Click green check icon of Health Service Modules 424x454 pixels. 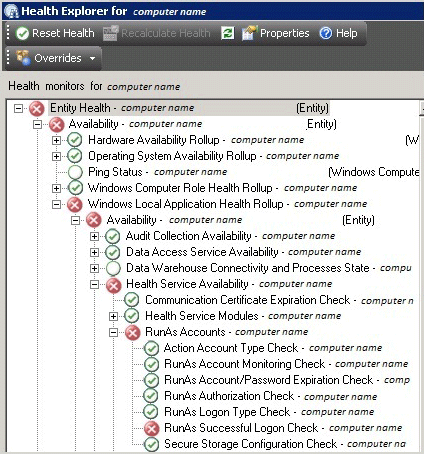(132, 316)
